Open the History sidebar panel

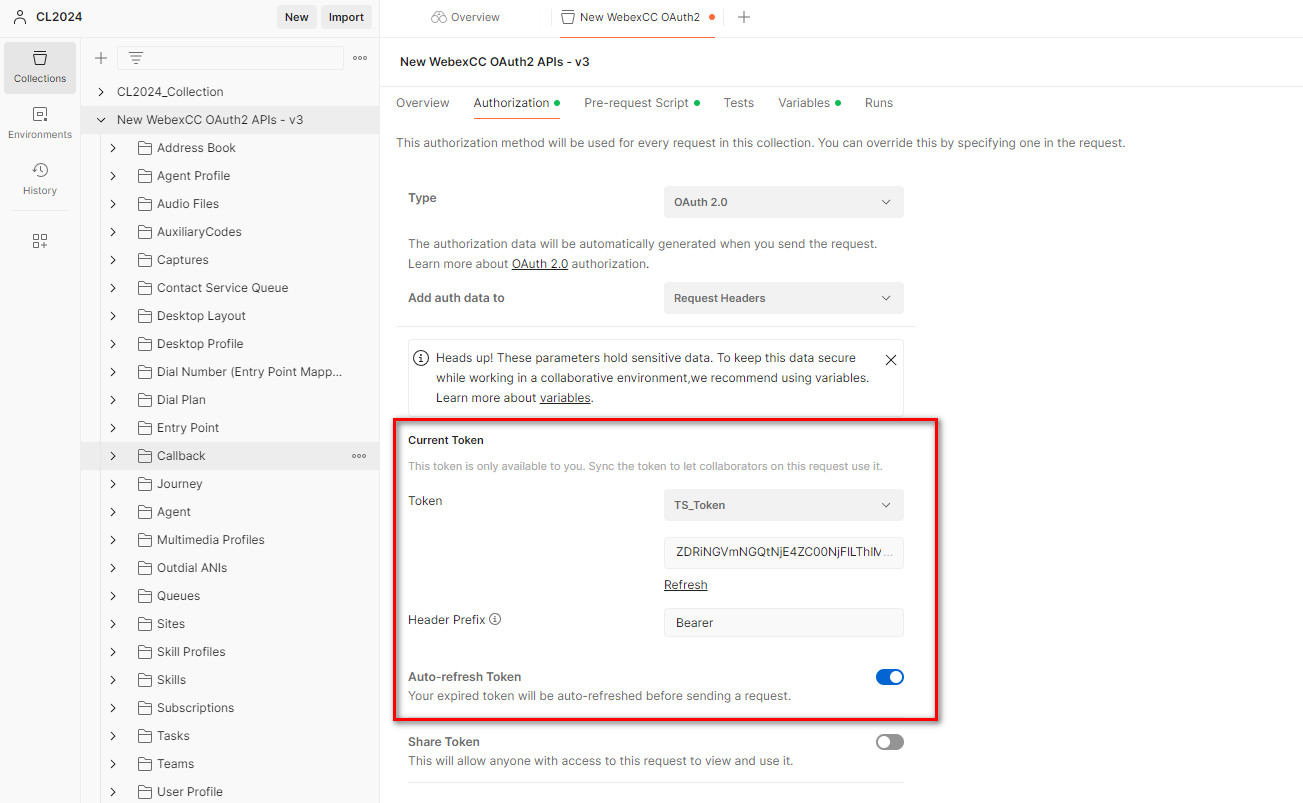pyautogui.click(x=40, y=179)
